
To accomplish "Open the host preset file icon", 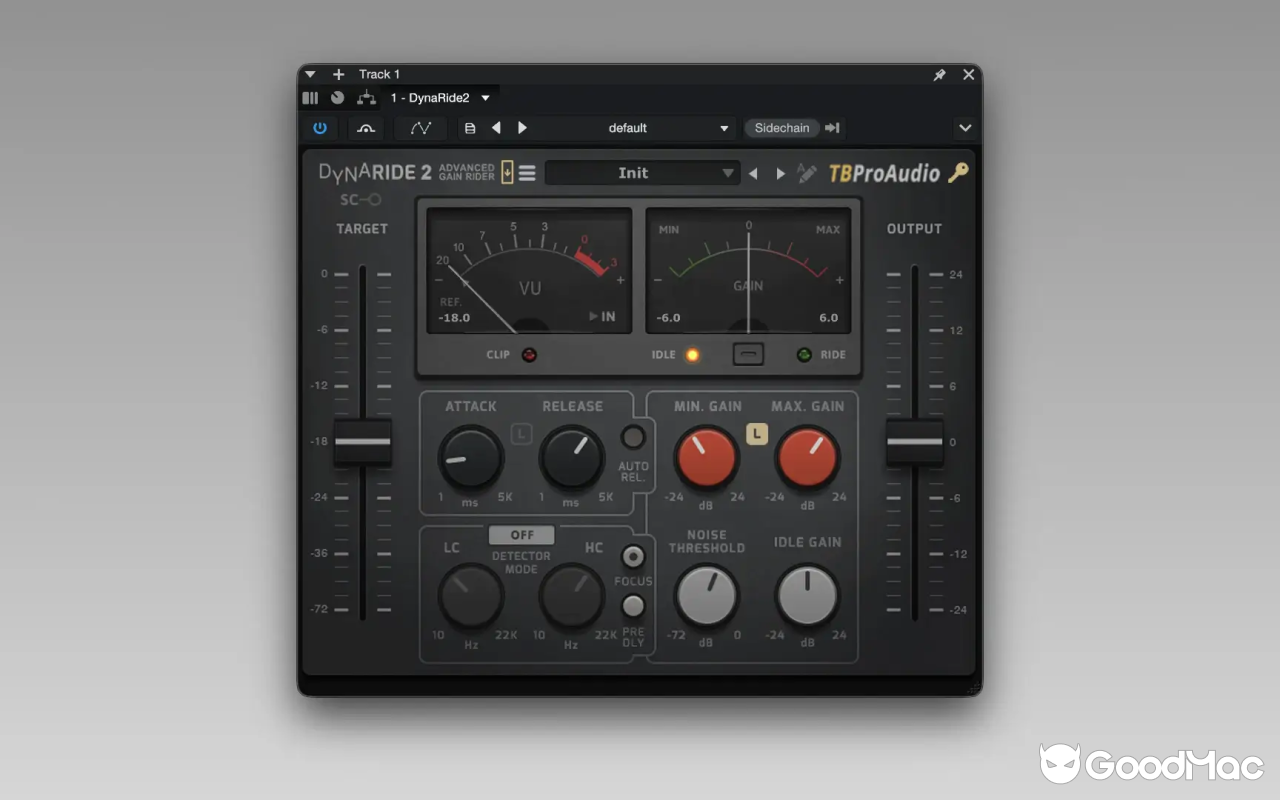I will (x=470, y=128).
